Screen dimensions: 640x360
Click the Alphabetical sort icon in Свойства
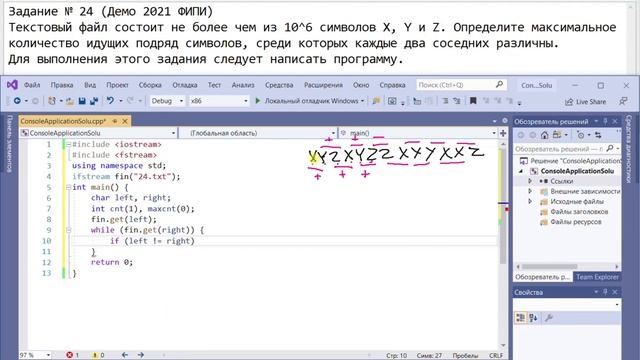(x=533, y=318)
